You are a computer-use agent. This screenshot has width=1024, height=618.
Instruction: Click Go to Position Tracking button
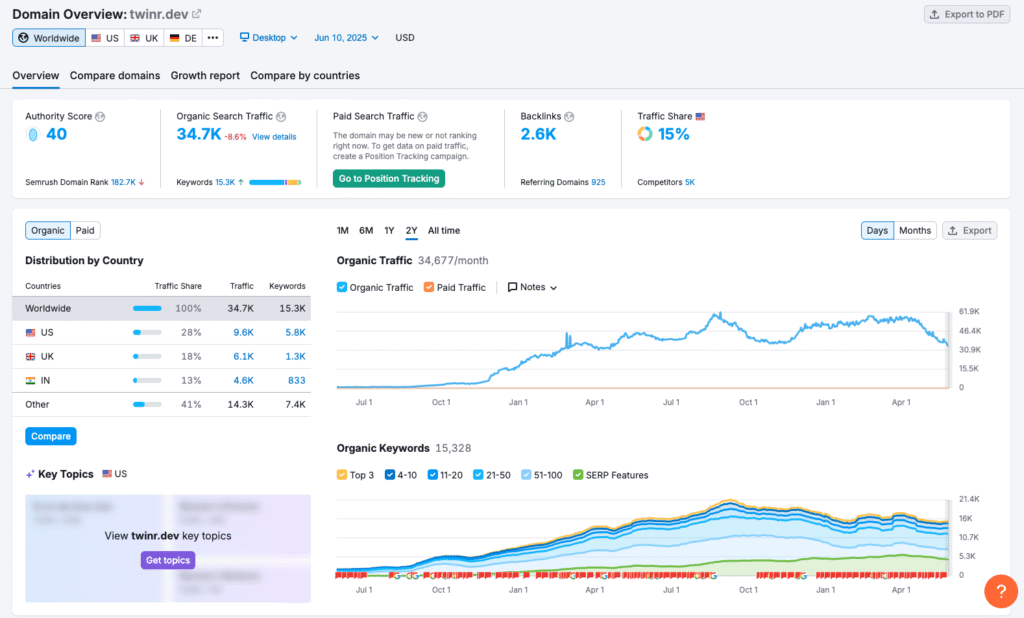point(389,179)
